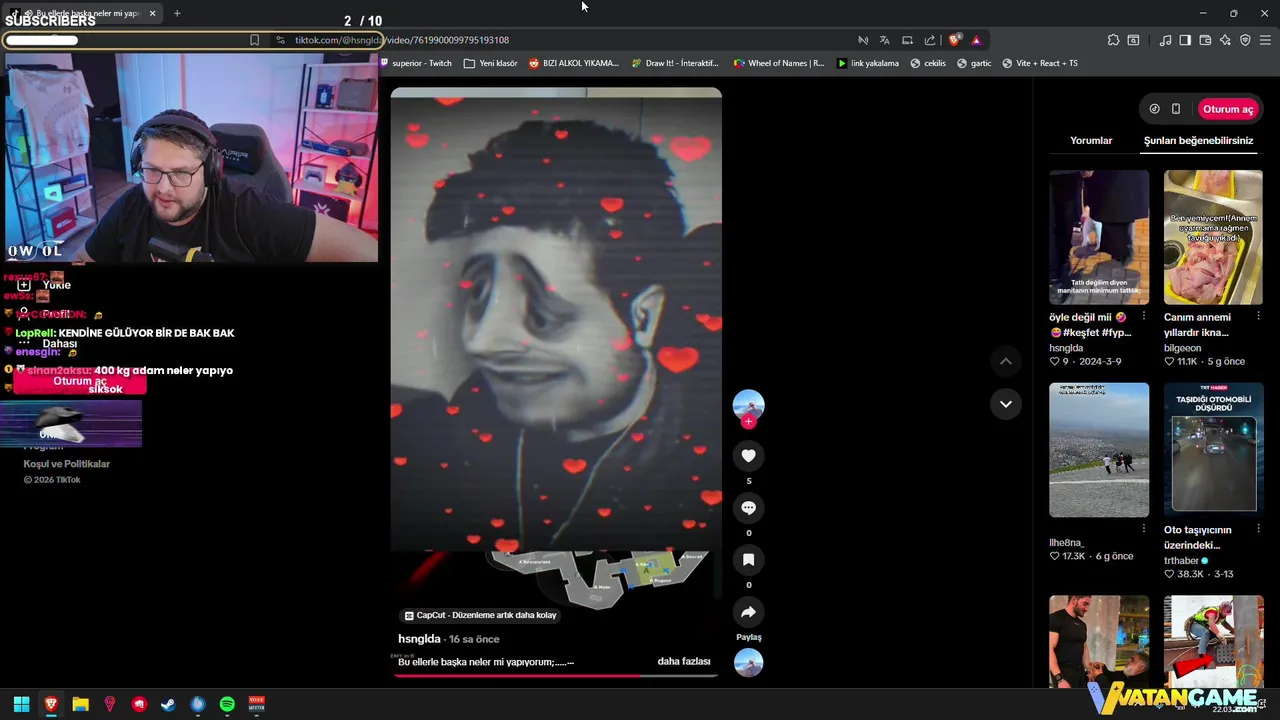Image resolution: width=1280 pixels, height=720 pixels.
Task: Open 'superior - Twitch' bookmark
Action: pyautogui.click(x=415, y=63)
